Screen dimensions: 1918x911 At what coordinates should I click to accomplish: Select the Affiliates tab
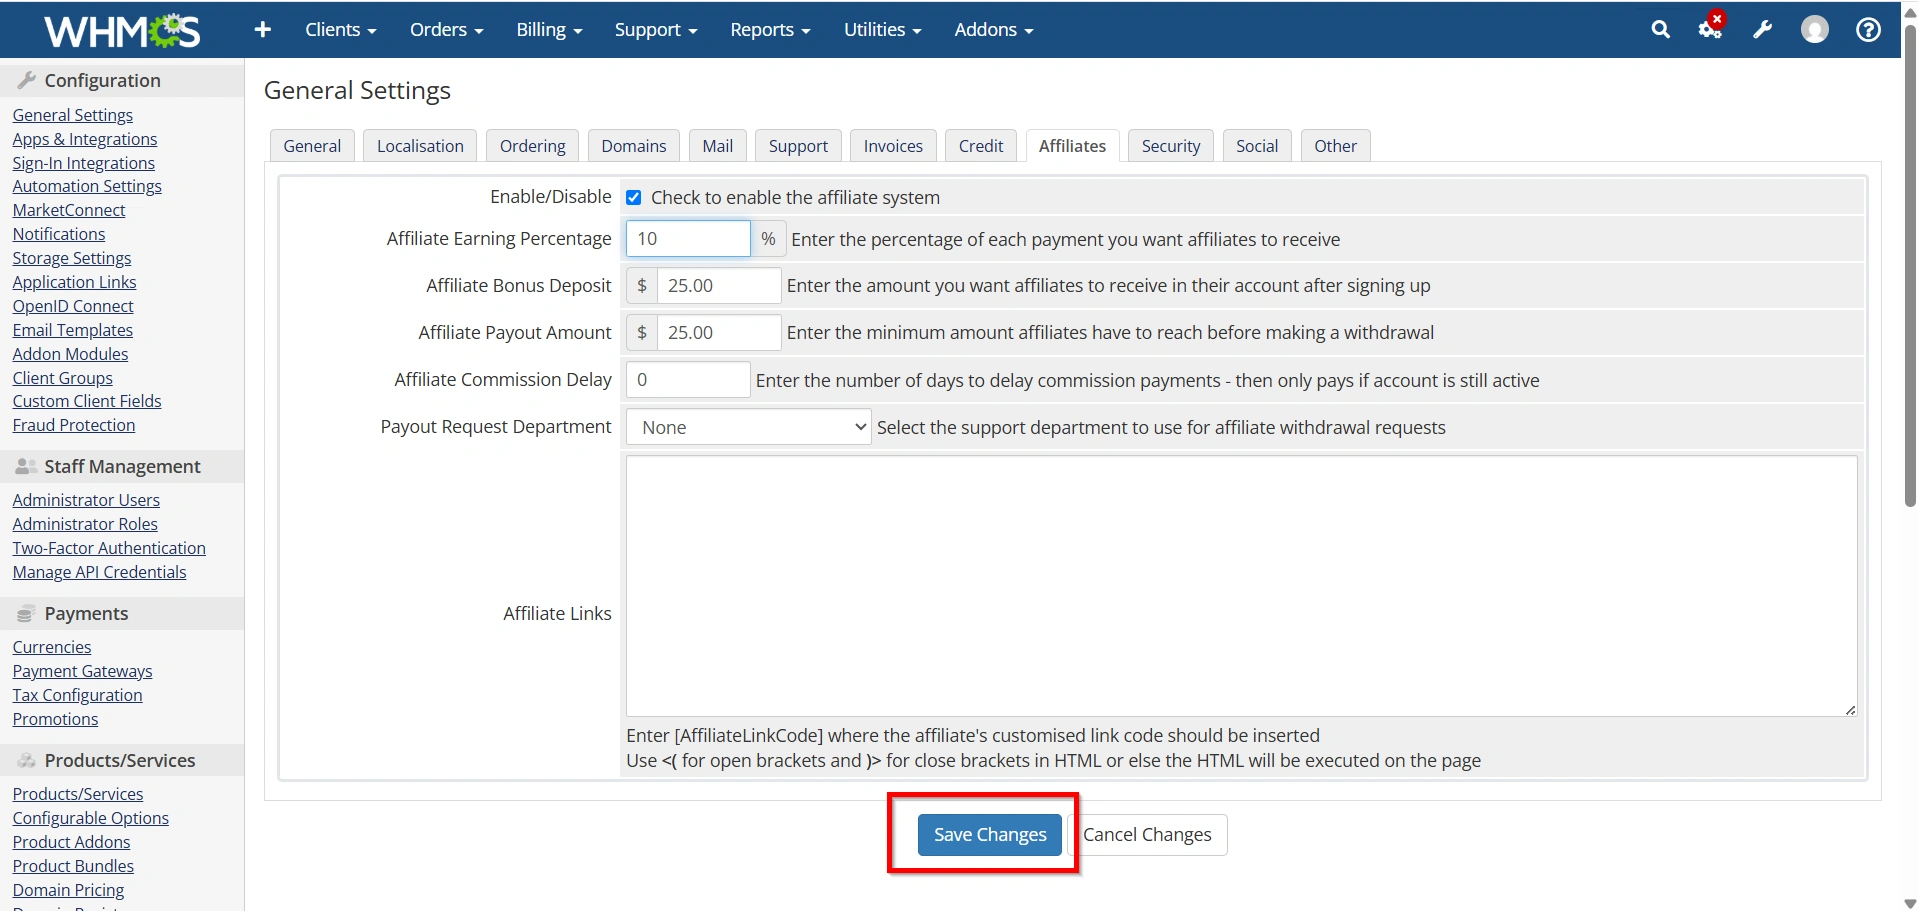coord(1072,146)
